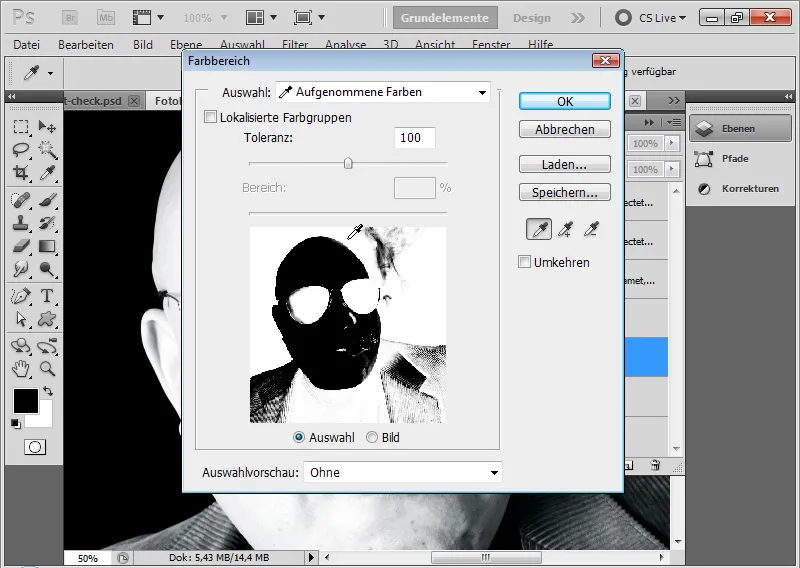The width and height of the screenshot is (800, 568).
Task: Open the Ebenen panel
Action: [740, 128]
